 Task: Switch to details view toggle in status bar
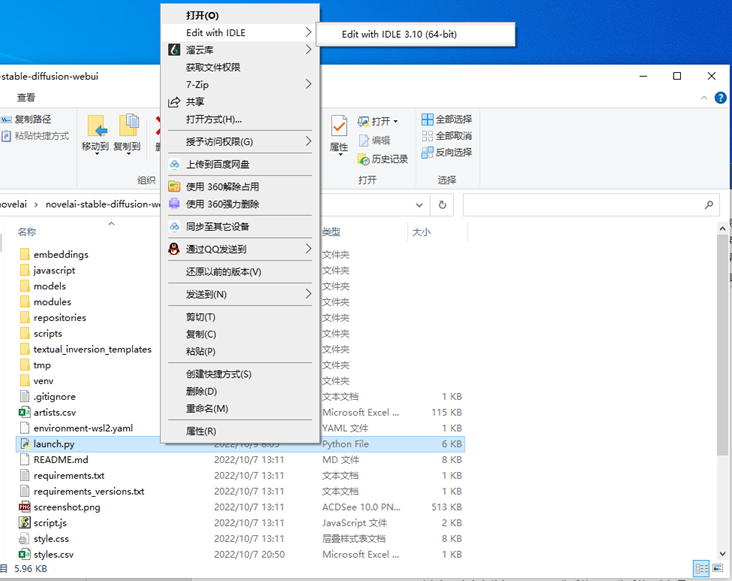tap(701, 568)
